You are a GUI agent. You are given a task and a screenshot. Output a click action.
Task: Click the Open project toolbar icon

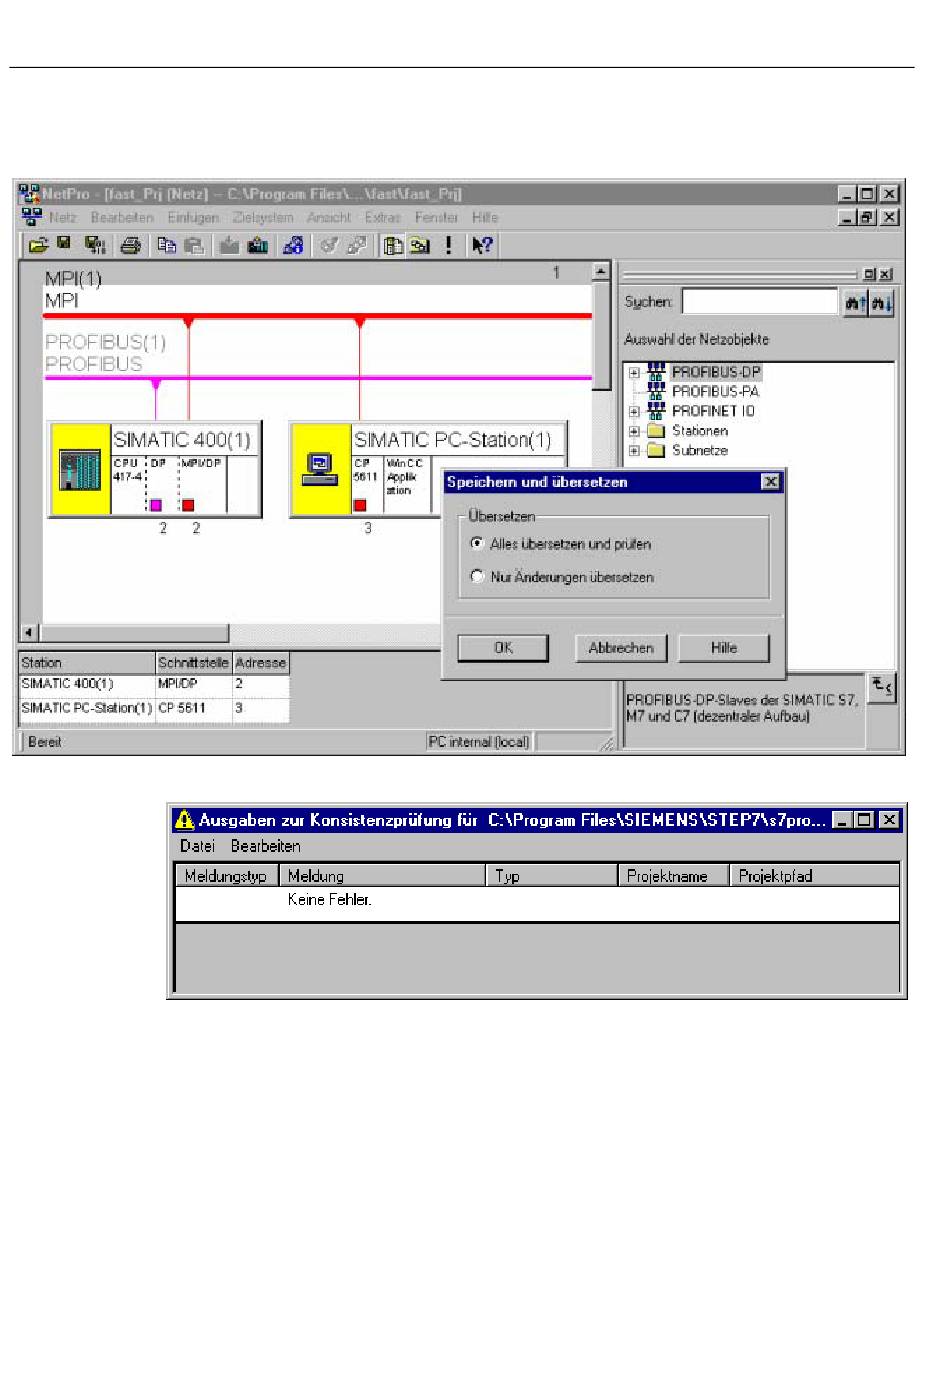38,245
